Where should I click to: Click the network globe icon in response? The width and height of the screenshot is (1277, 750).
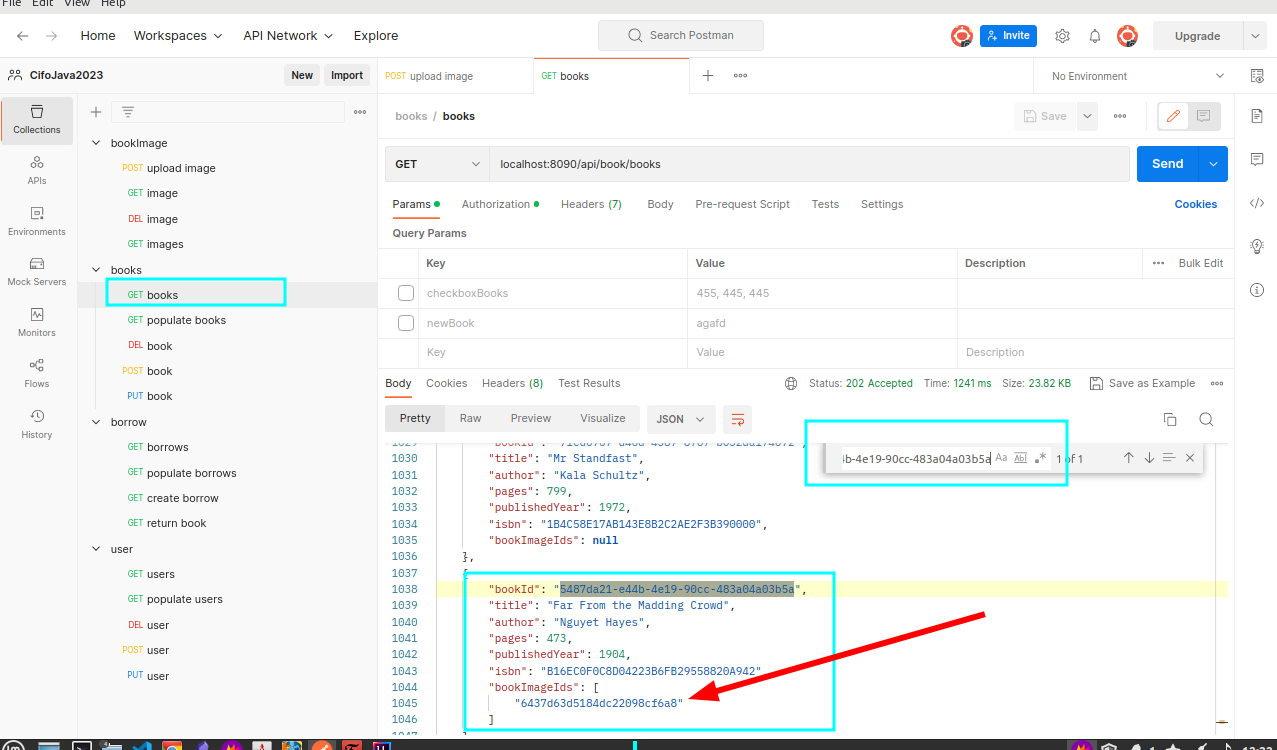tap(791, 383)
